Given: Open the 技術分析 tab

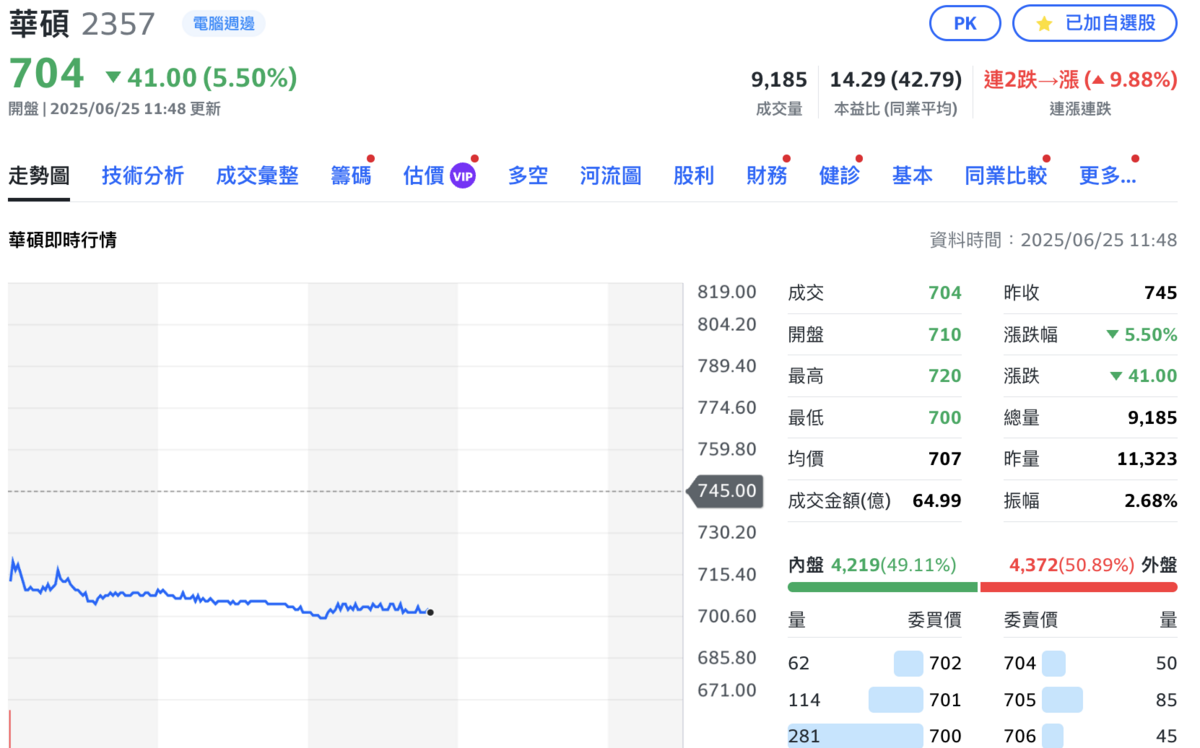Looking at the screenshot, I should coord(142,174).
